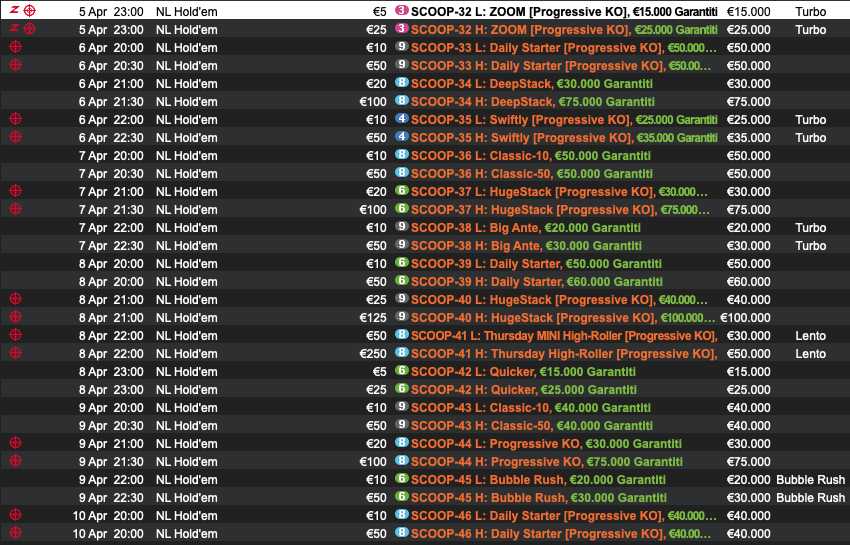Screen dimensions: 850x545
Task: Click the 4-max badge on SCOOP-35 L Swiftly
Action: click(401, 118)
